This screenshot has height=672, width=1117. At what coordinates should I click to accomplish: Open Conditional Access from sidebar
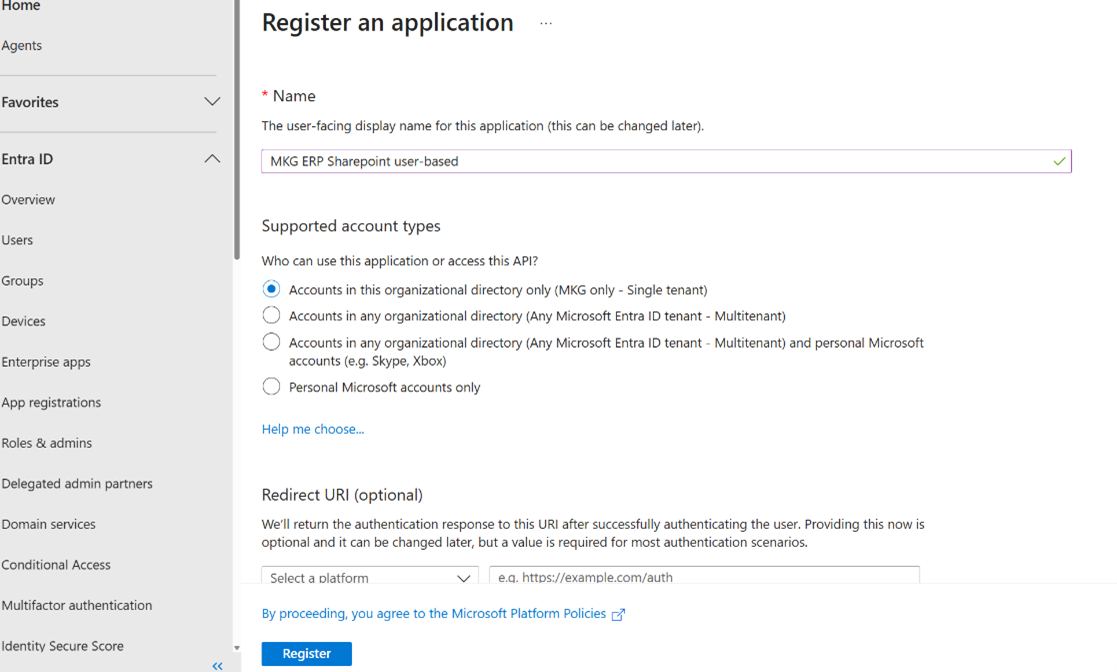coord(56,564)
